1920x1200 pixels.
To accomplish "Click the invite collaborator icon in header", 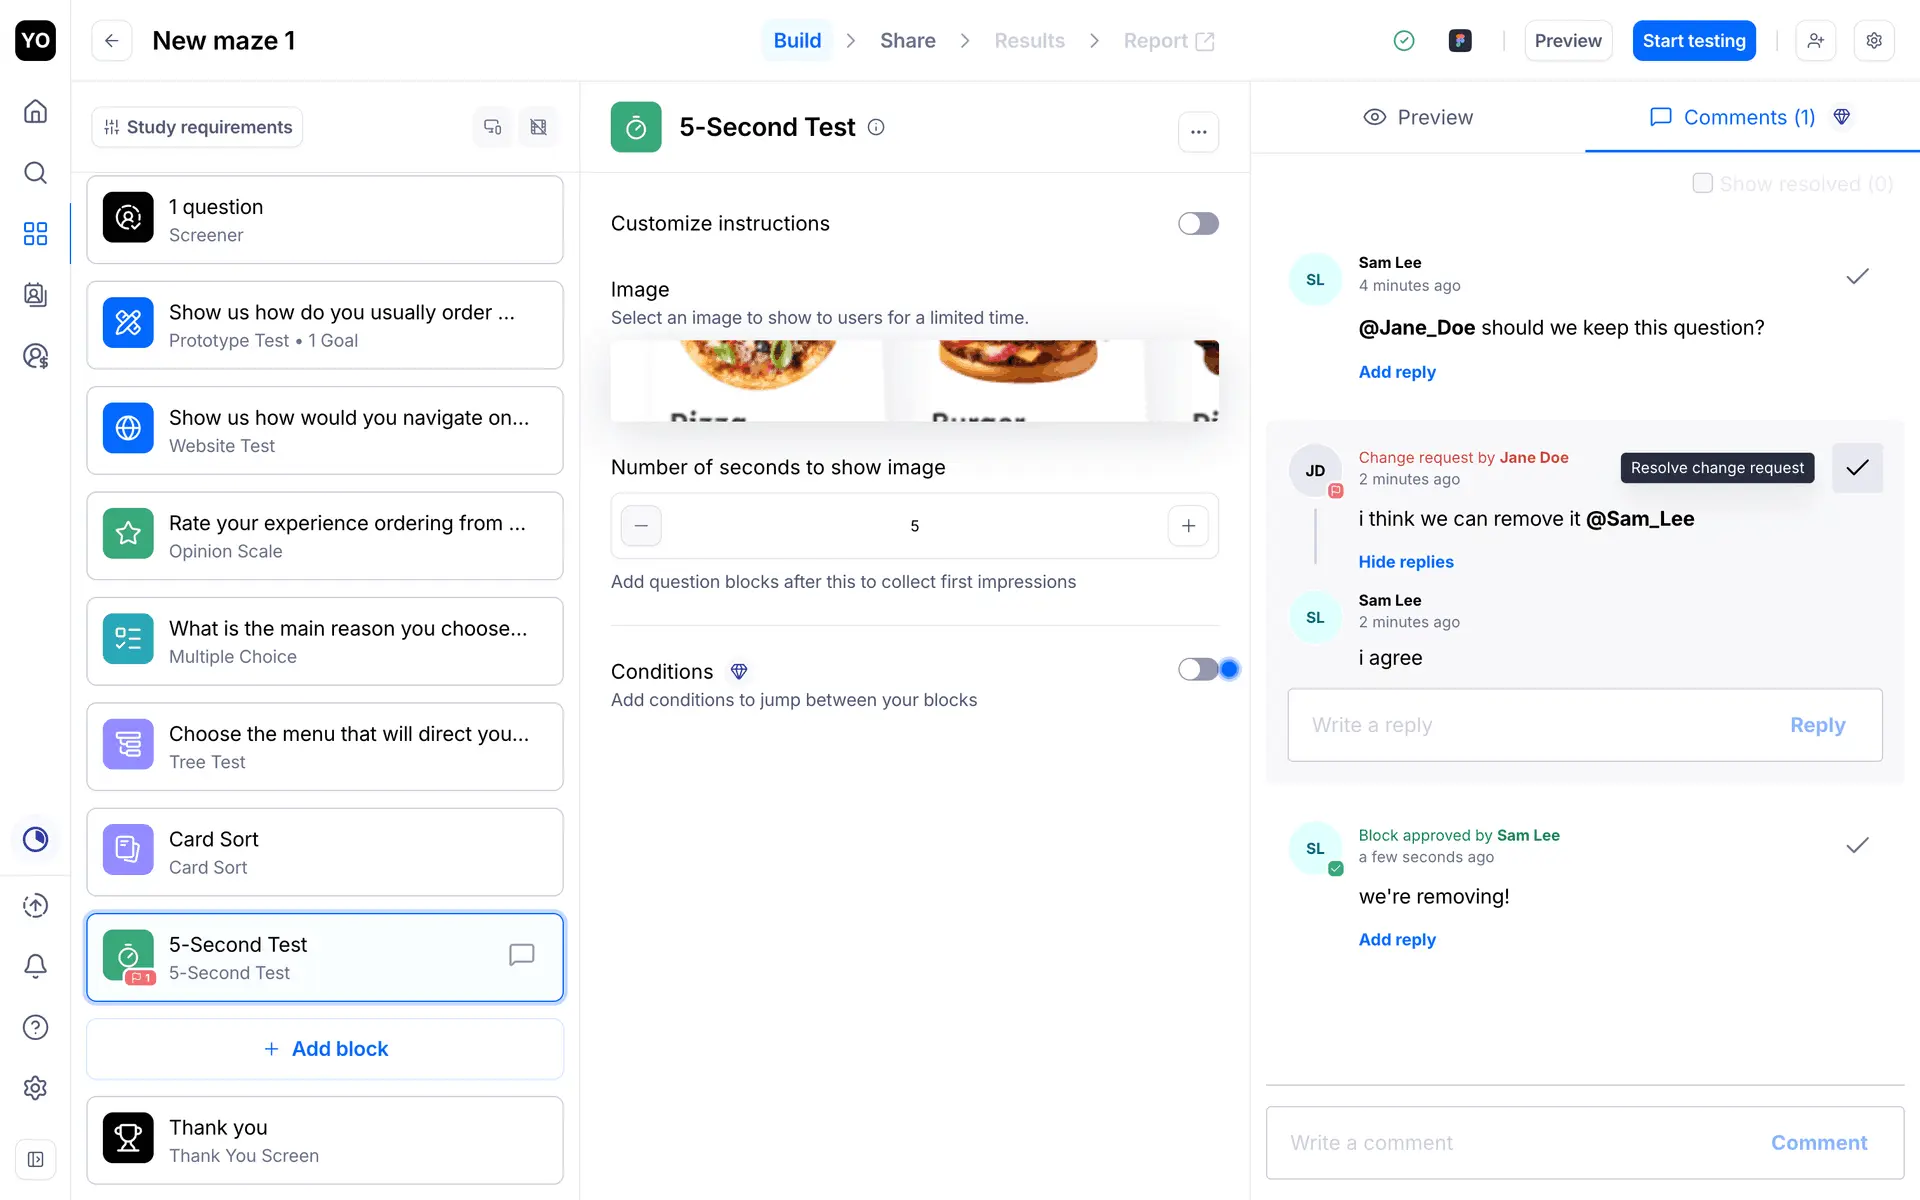I will click(x=1815, y=41).
